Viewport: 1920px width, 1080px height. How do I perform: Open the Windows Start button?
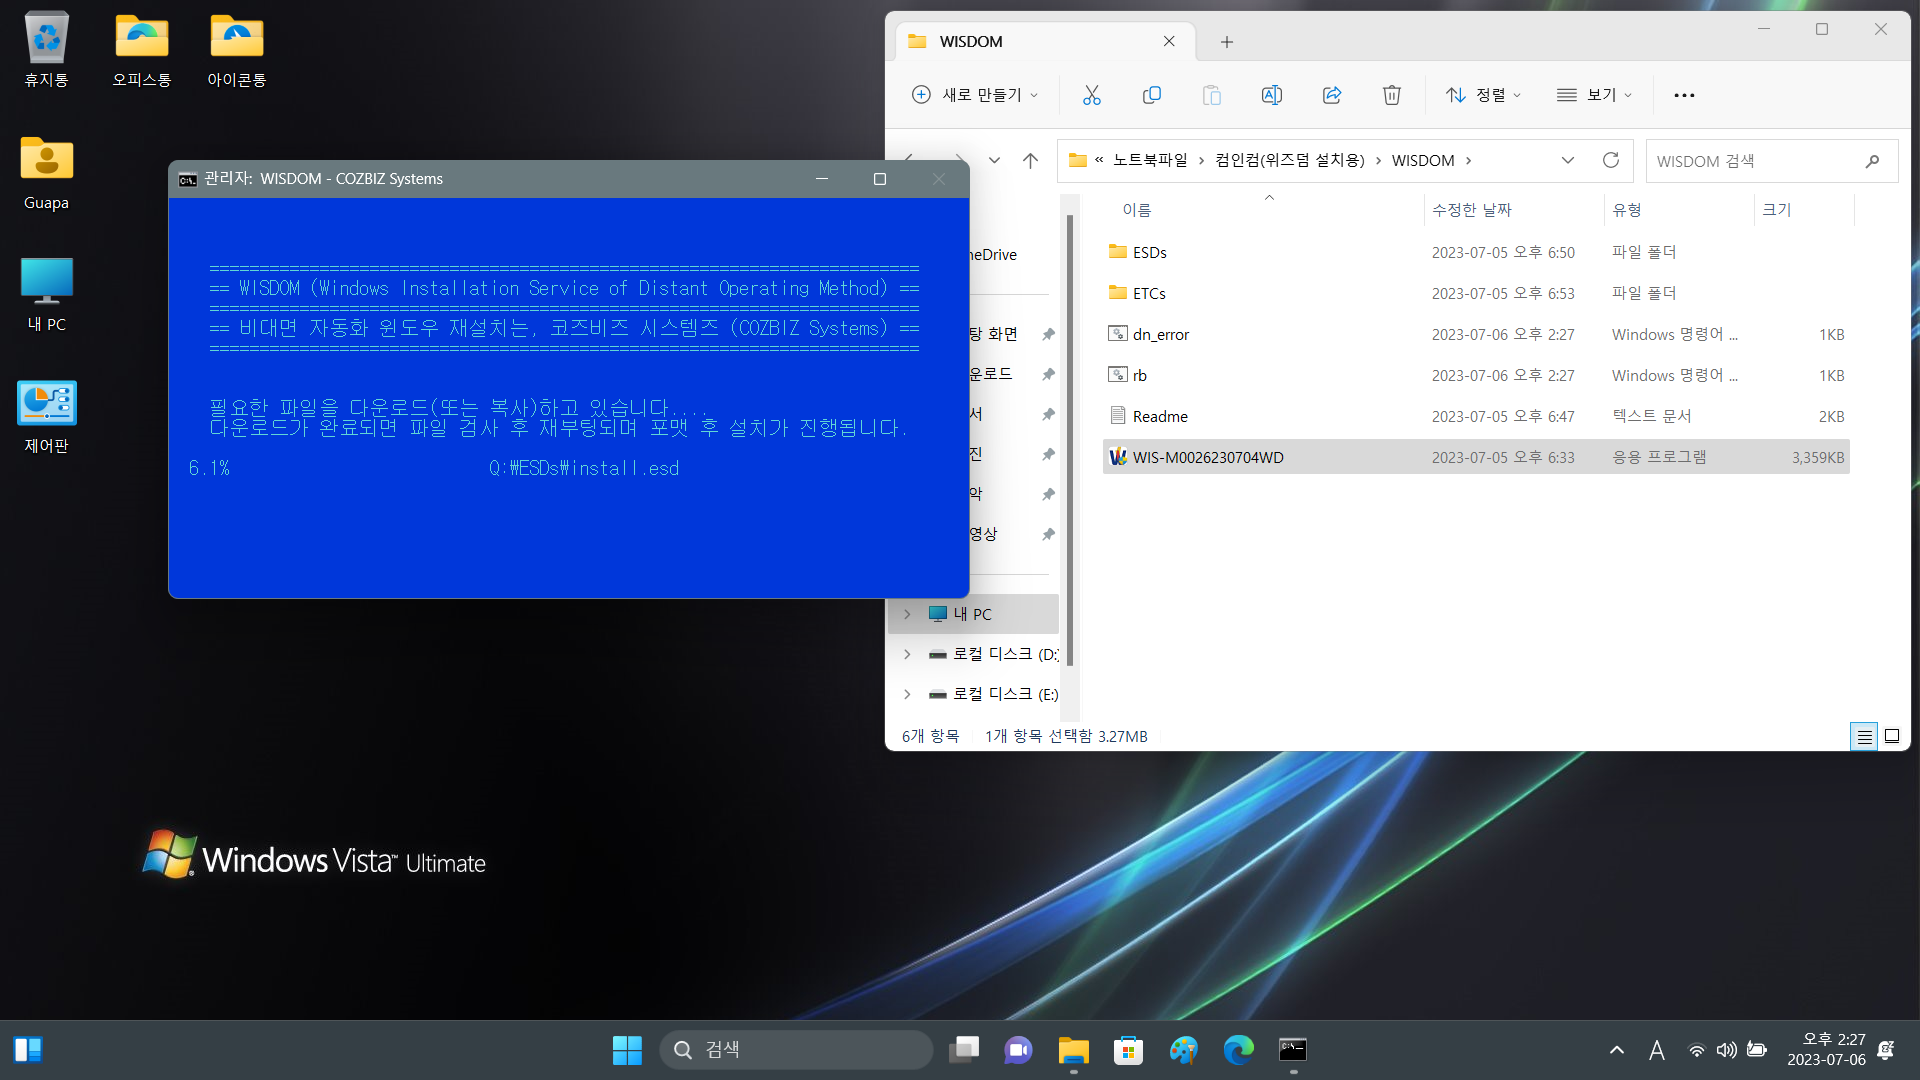(x=627, y=1049)
